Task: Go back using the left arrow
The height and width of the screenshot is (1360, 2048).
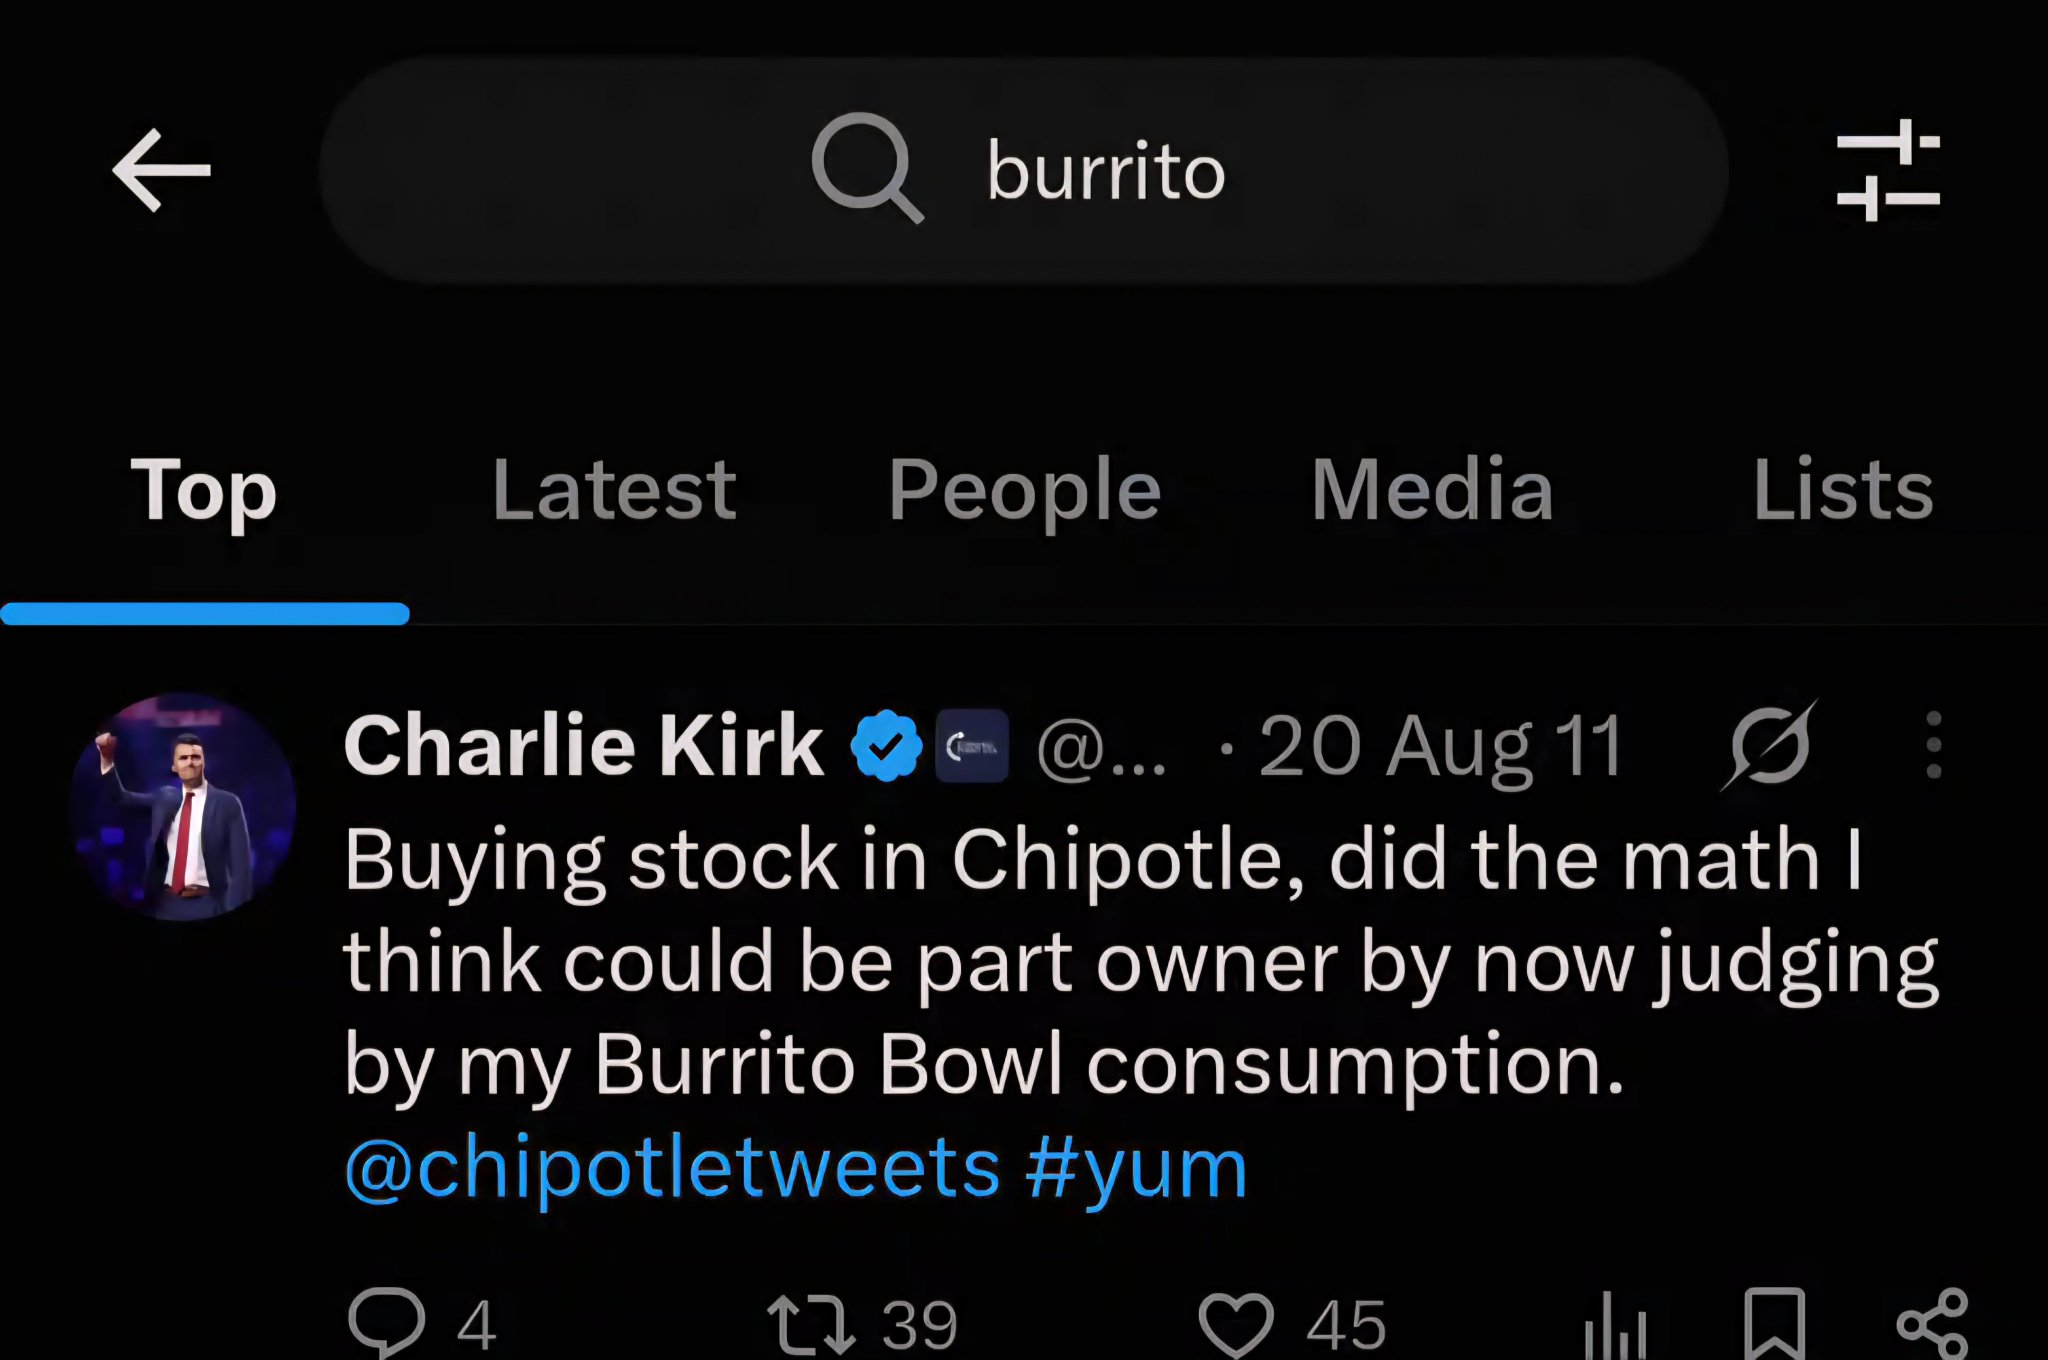Action: point(161,170)
